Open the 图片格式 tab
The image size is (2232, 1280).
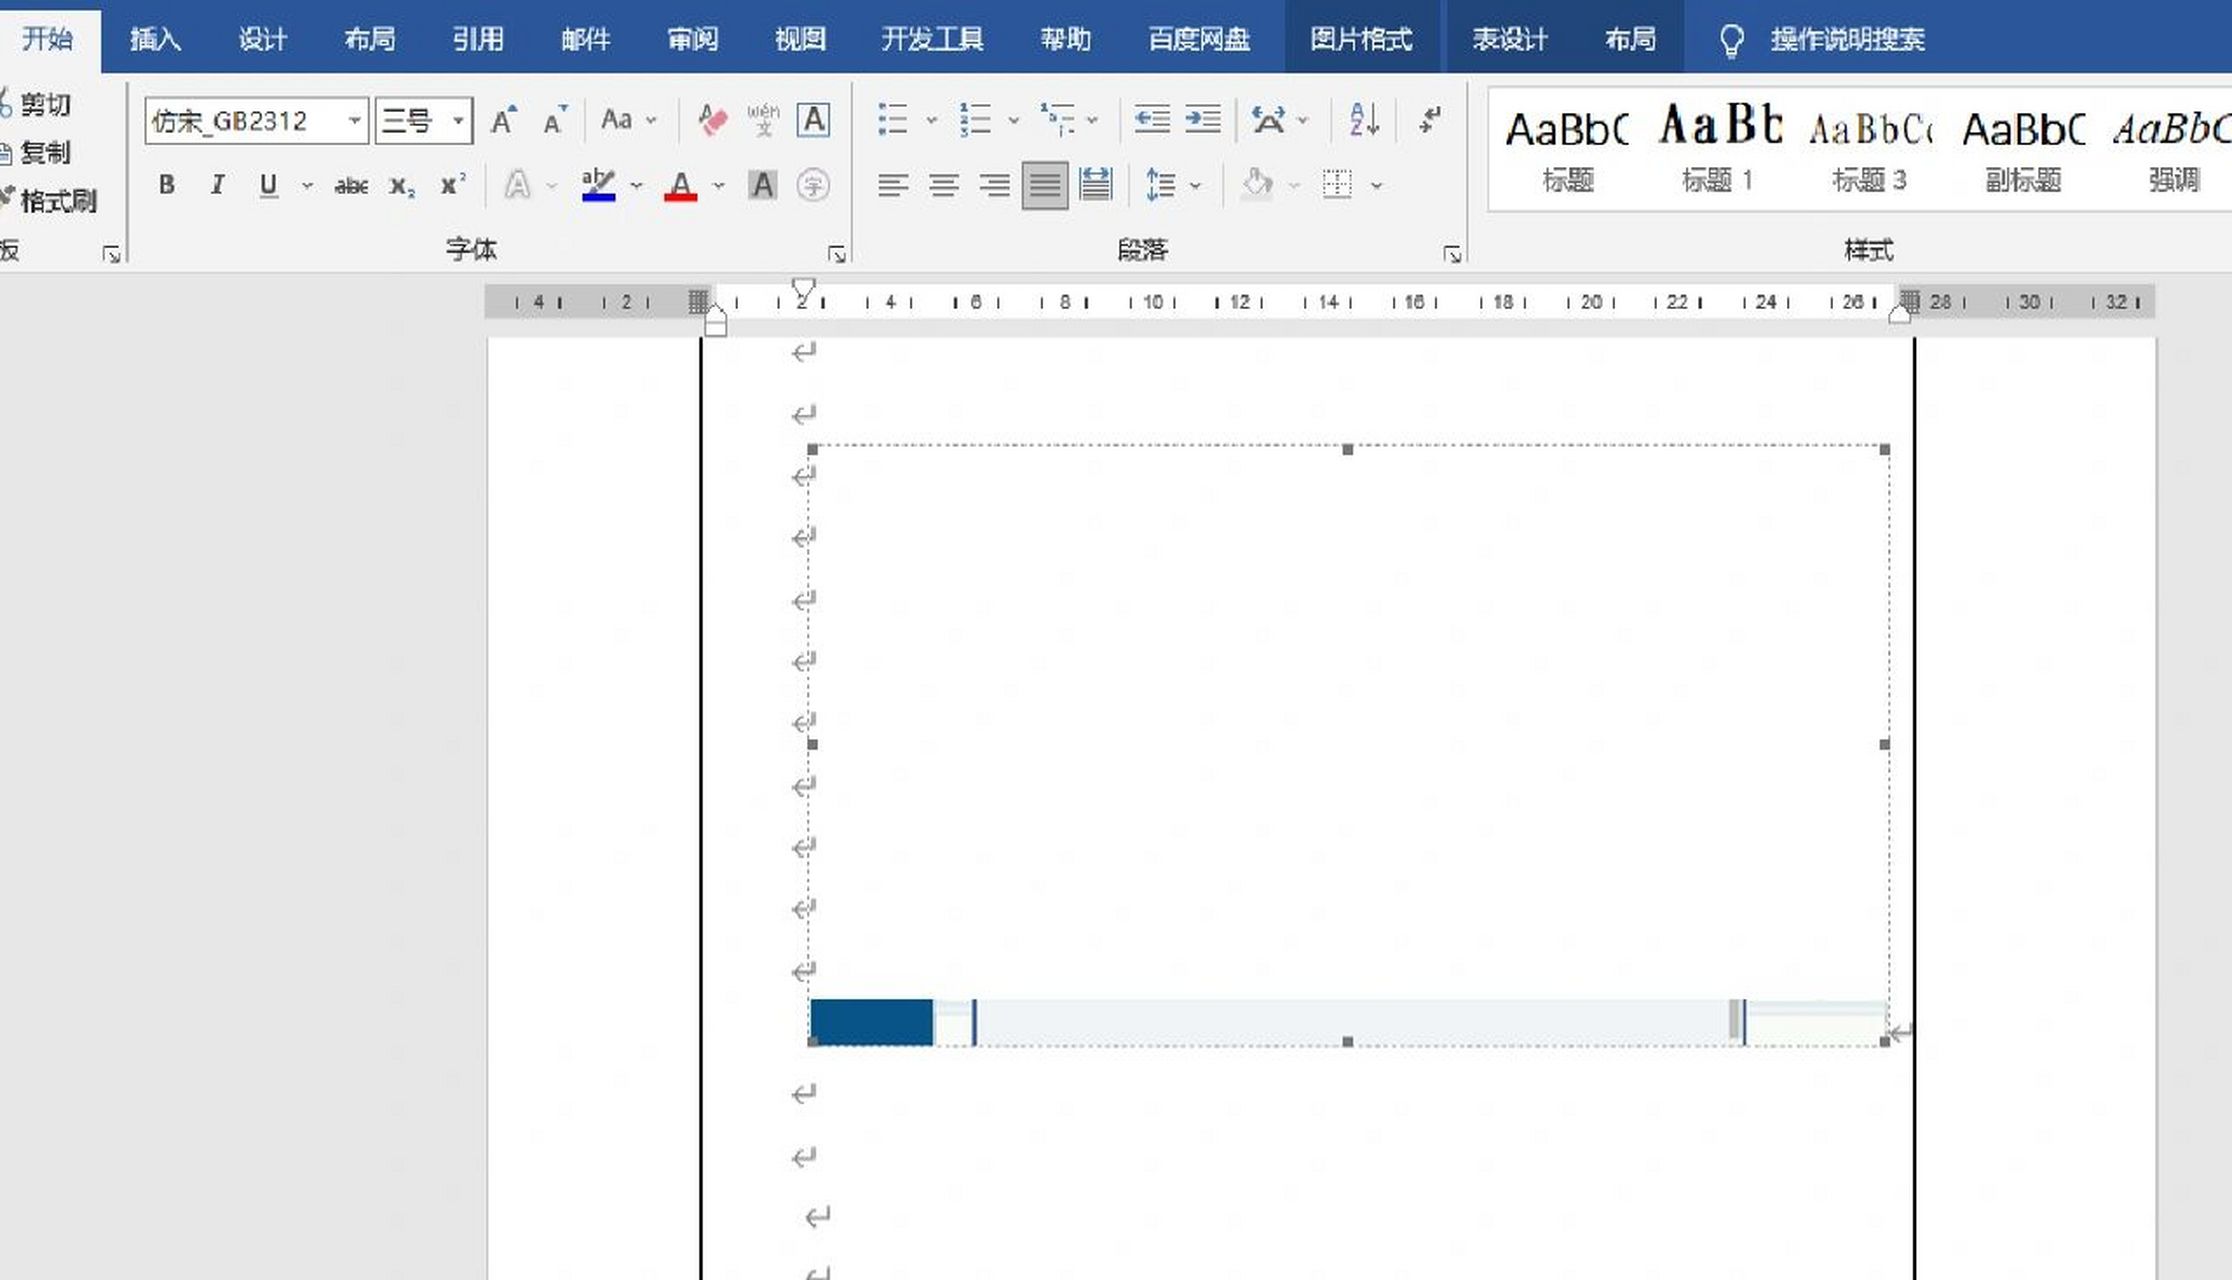point(1361,39)
